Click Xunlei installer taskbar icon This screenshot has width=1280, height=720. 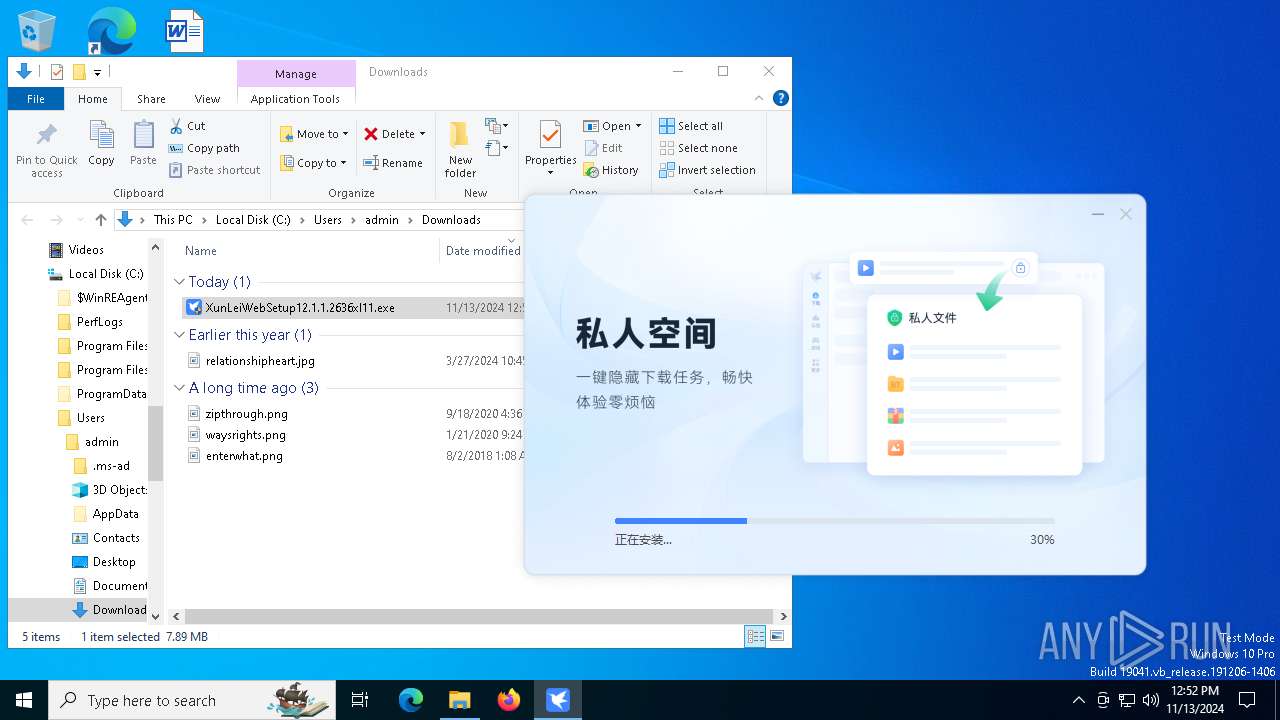pos(558,700)
